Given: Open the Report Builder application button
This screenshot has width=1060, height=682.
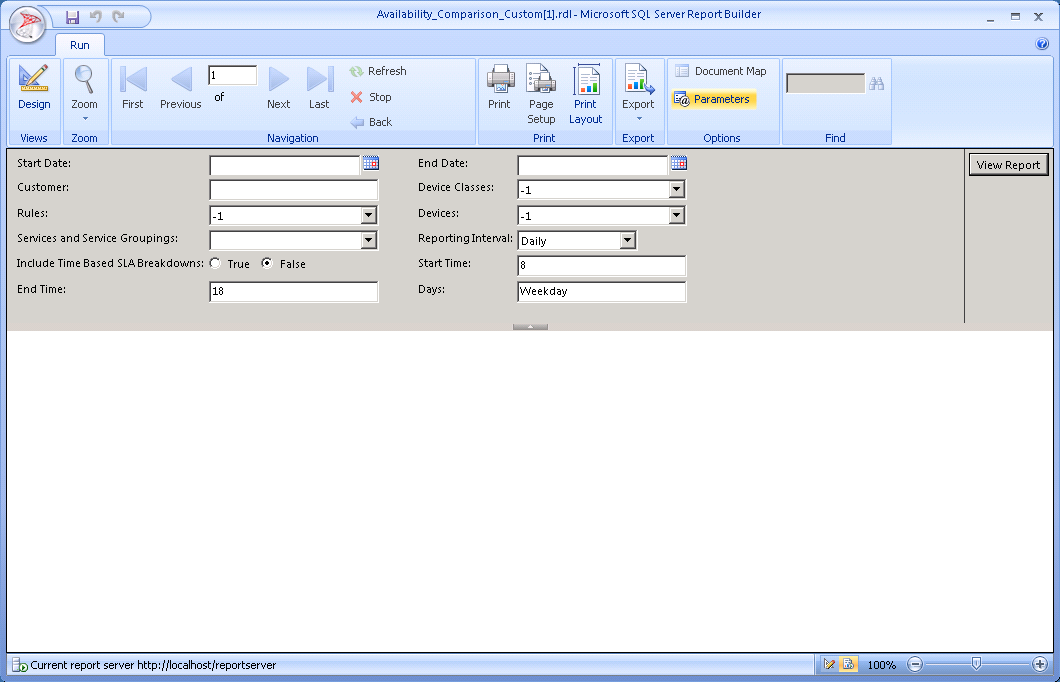Looking at the screenshot, I should point(27,24).
